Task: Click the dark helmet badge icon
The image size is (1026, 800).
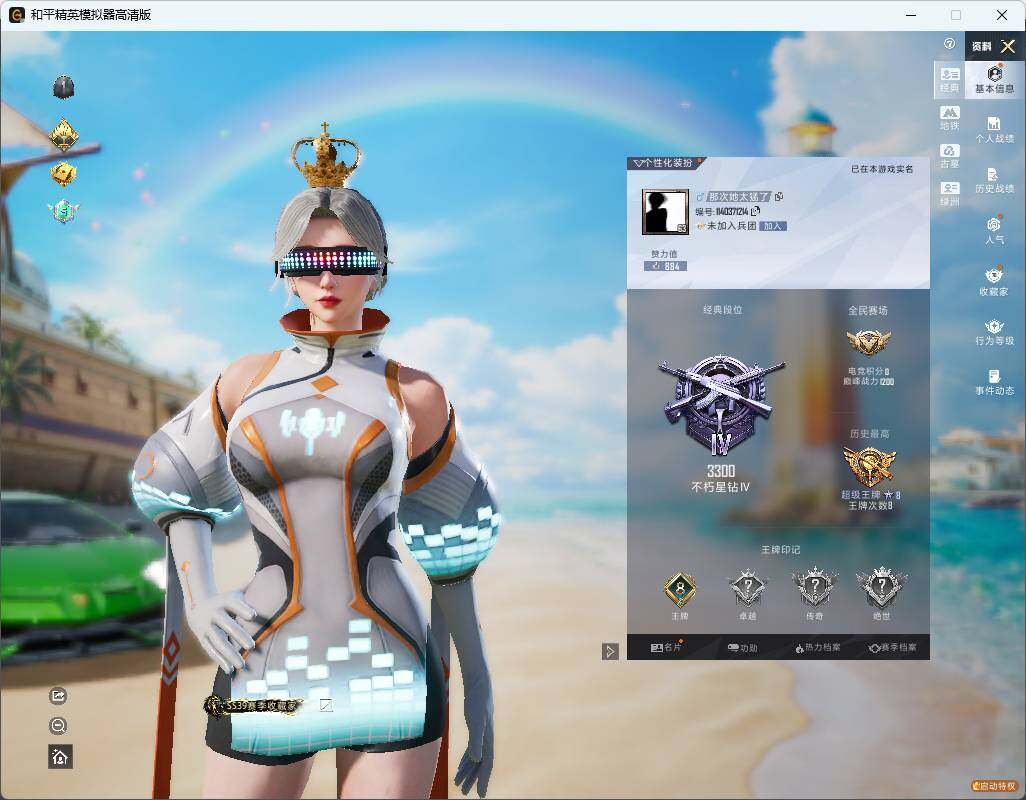Action: (x=63, y=87)
